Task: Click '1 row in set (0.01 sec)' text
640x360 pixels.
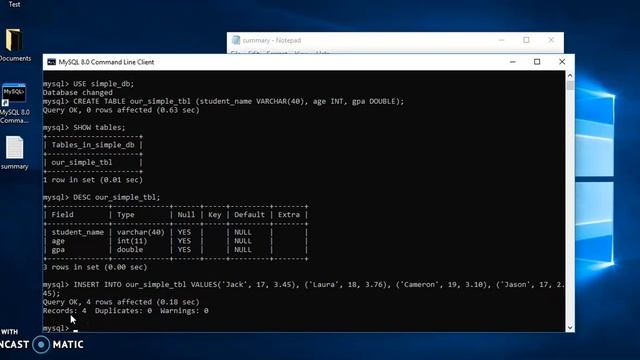Action: 93,180
